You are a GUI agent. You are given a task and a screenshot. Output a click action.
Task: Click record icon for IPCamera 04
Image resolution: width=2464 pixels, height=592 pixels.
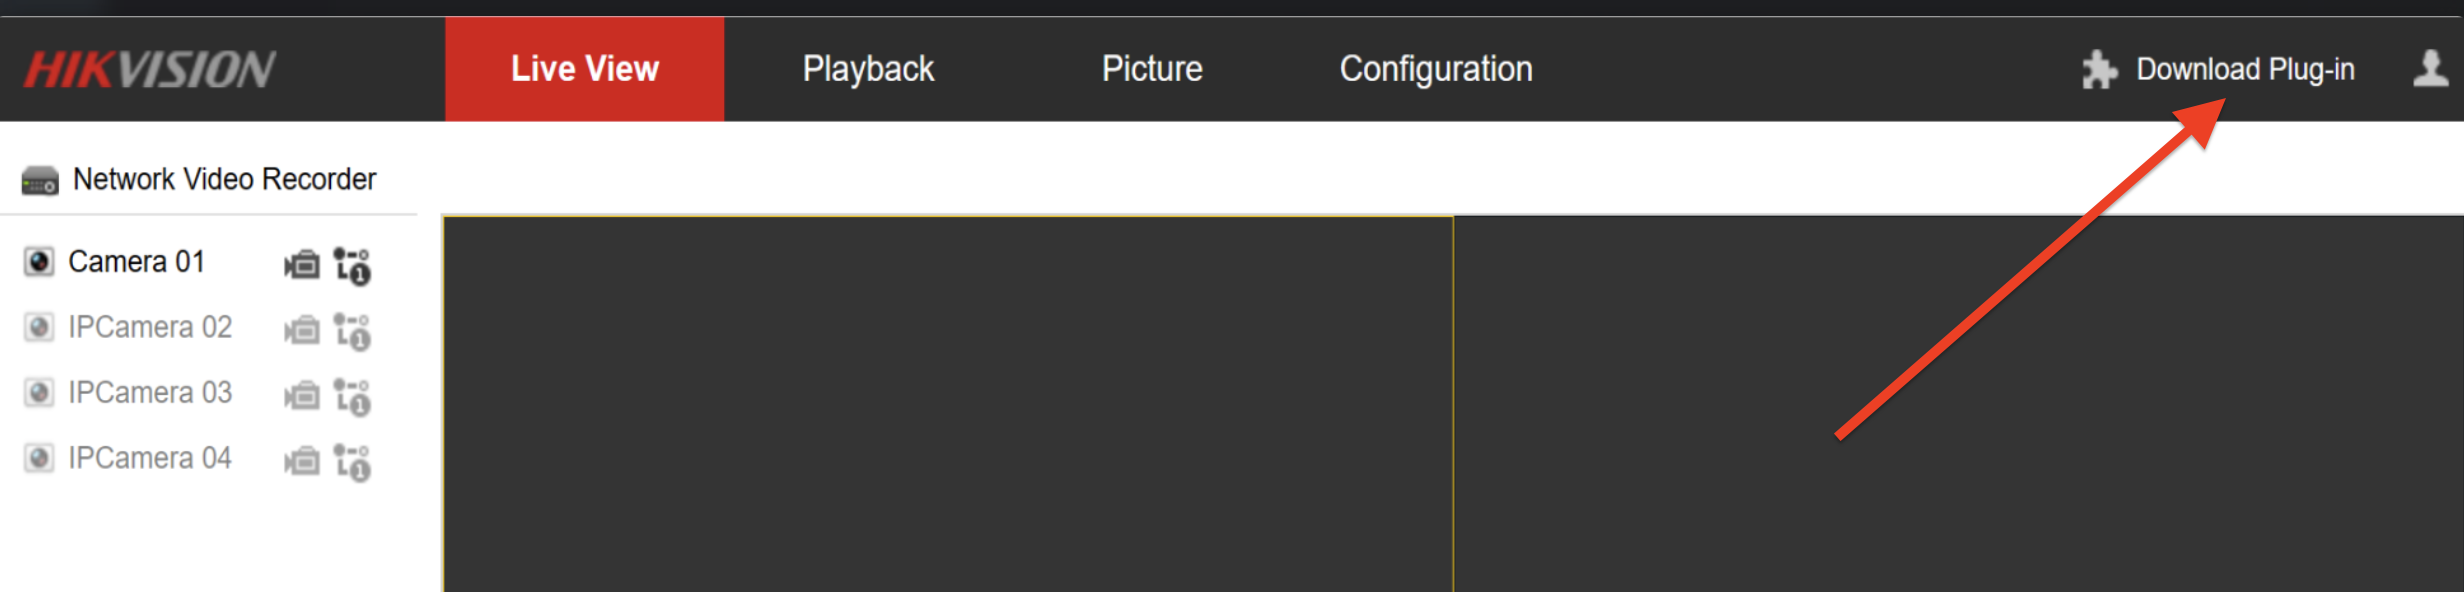302,461
